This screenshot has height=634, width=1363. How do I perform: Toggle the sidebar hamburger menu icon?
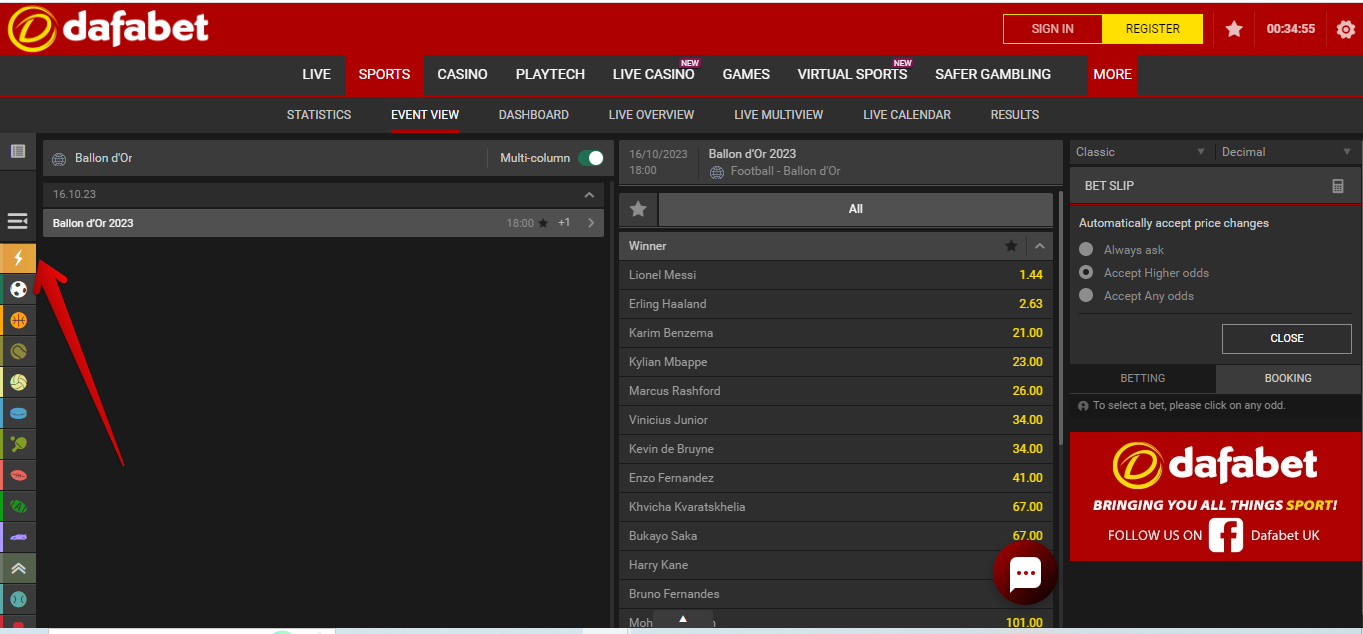[18, 221]
